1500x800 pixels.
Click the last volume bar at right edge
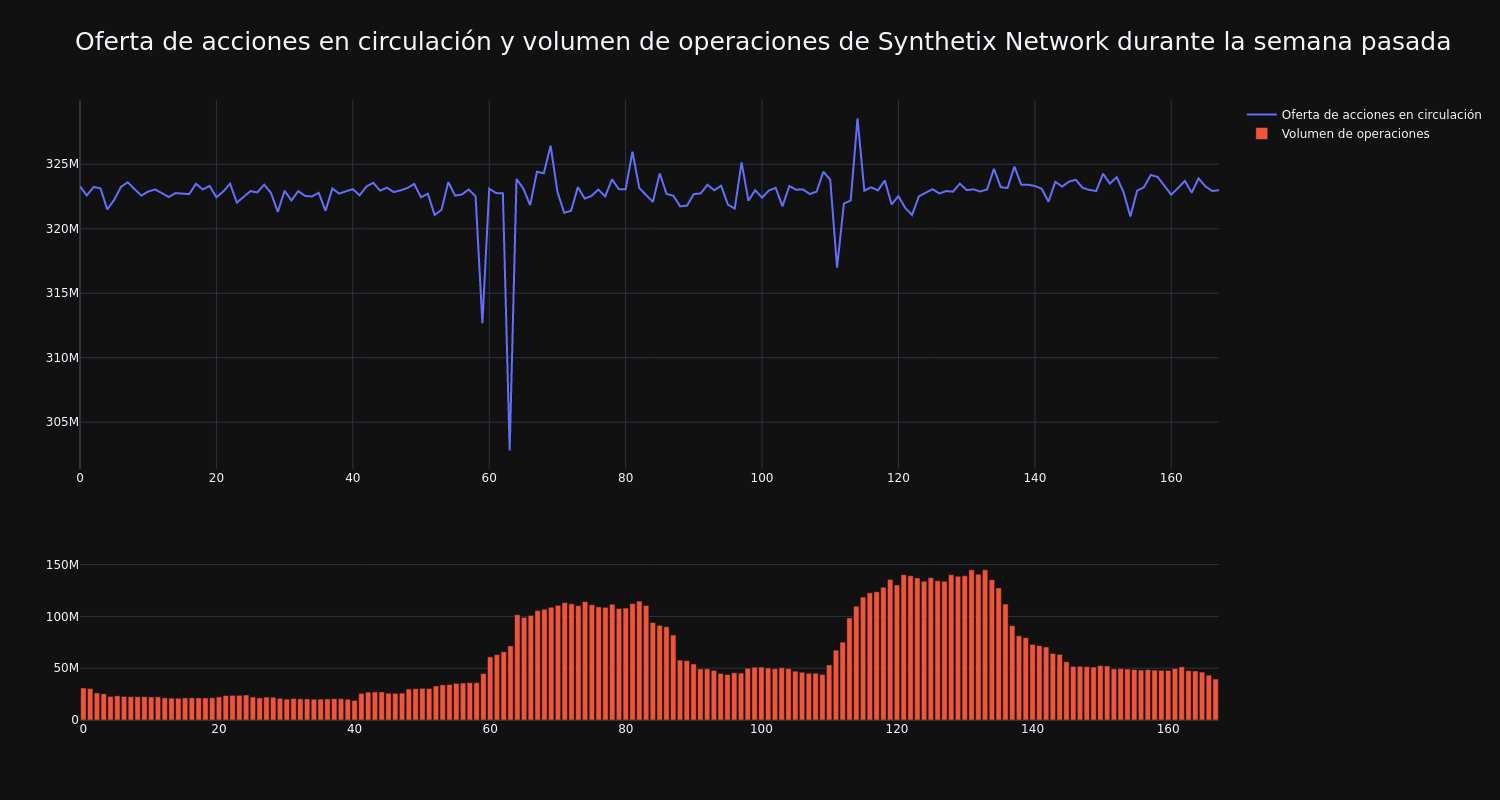tap(1216, 700)
